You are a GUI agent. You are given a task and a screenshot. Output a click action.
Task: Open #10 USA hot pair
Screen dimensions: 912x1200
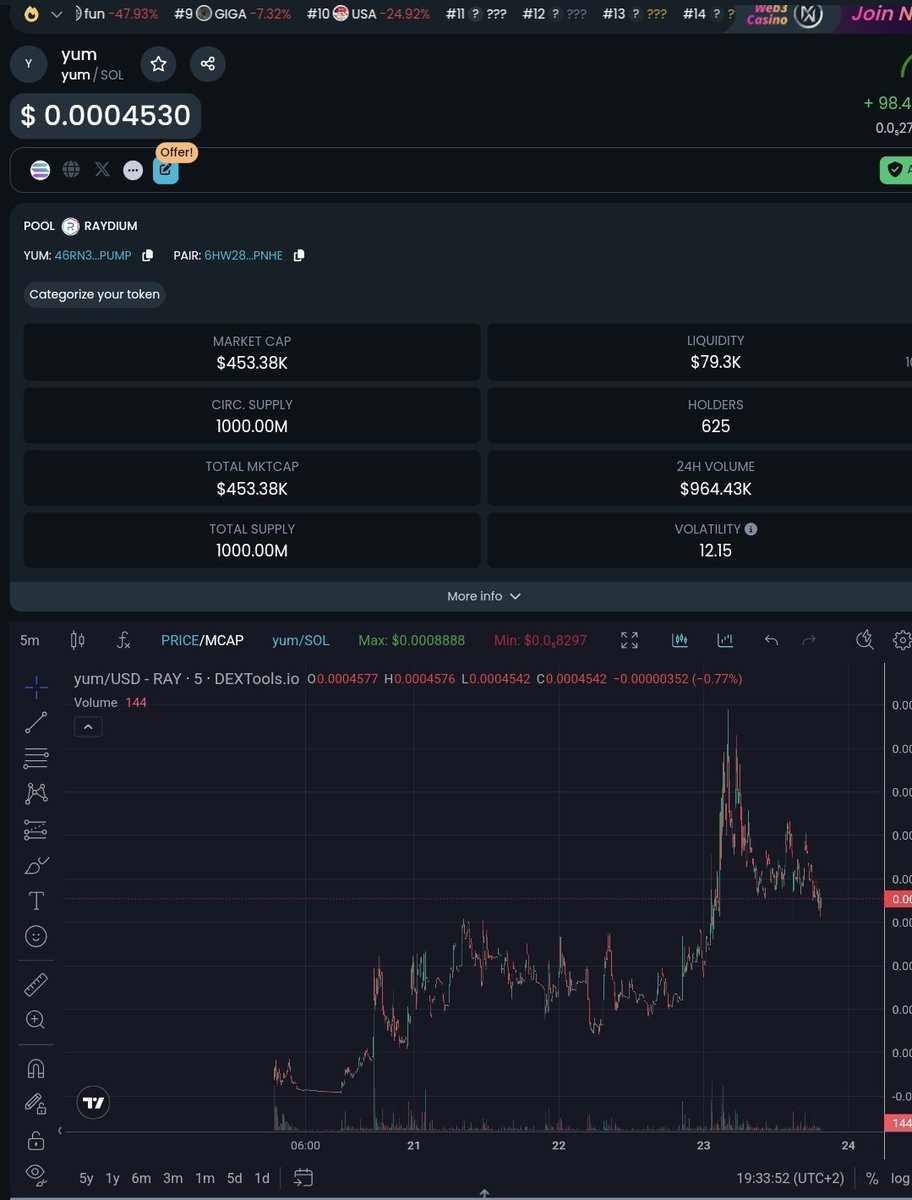click(x=369, y=14)
